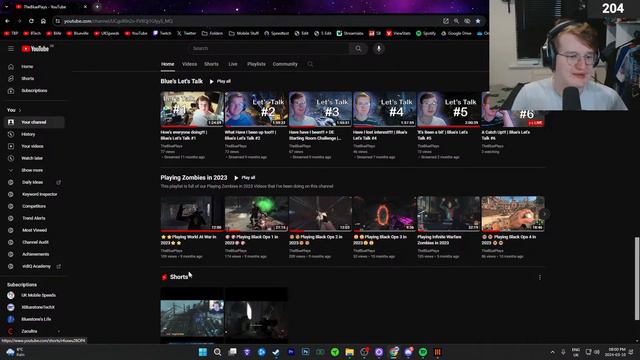This screenshot has width=640, height=360.
Task: Open a new browser tab
Action: [x=97, y=7]
